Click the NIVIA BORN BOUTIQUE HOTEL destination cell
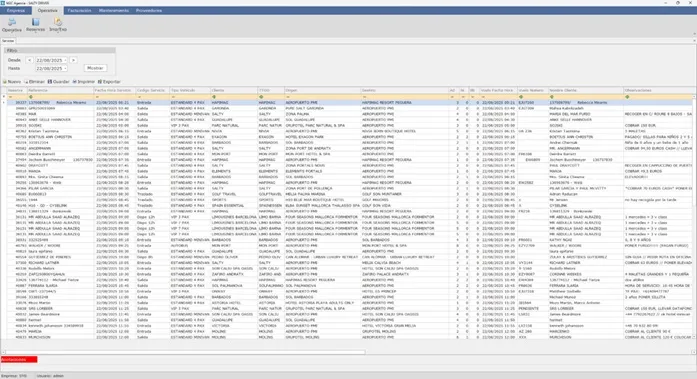Viewport: 697px width, 379px height. point(405,131)
